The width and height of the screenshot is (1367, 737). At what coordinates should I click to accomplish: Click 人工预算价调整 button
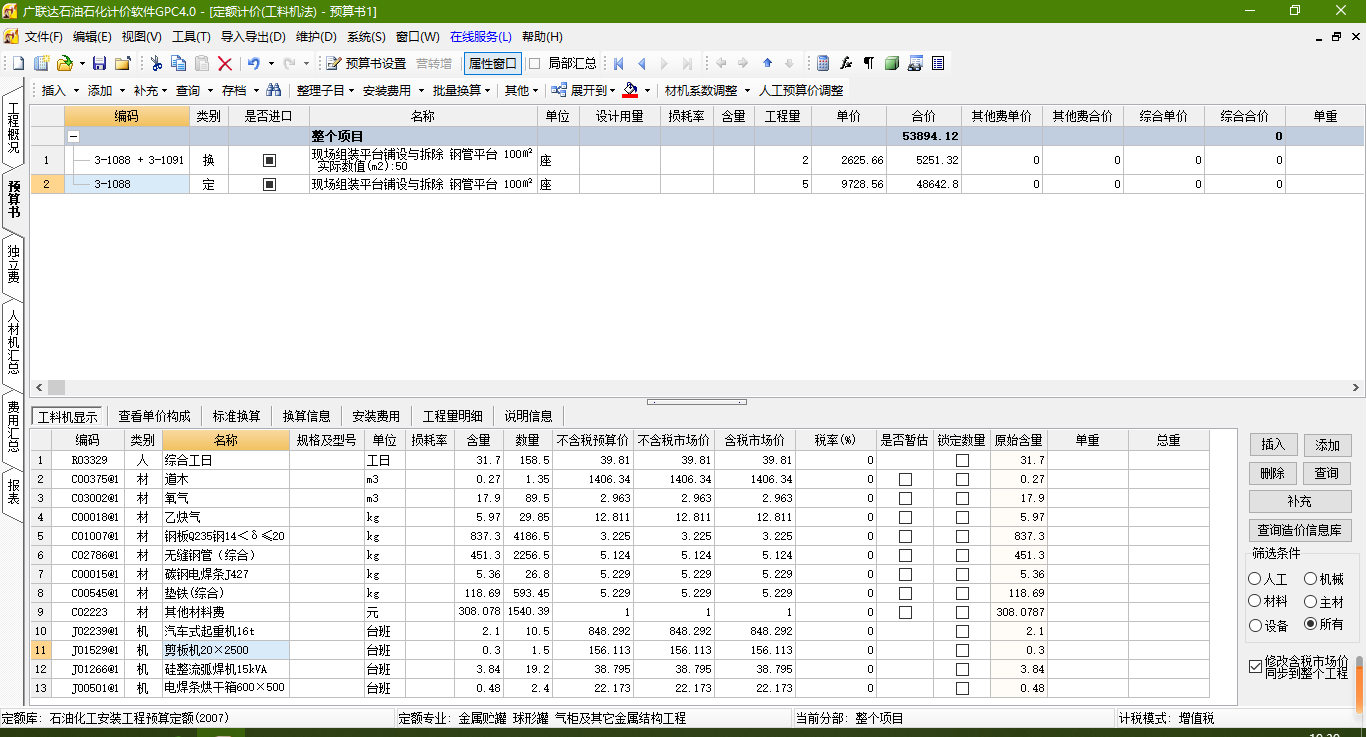[x=801, y=90]
